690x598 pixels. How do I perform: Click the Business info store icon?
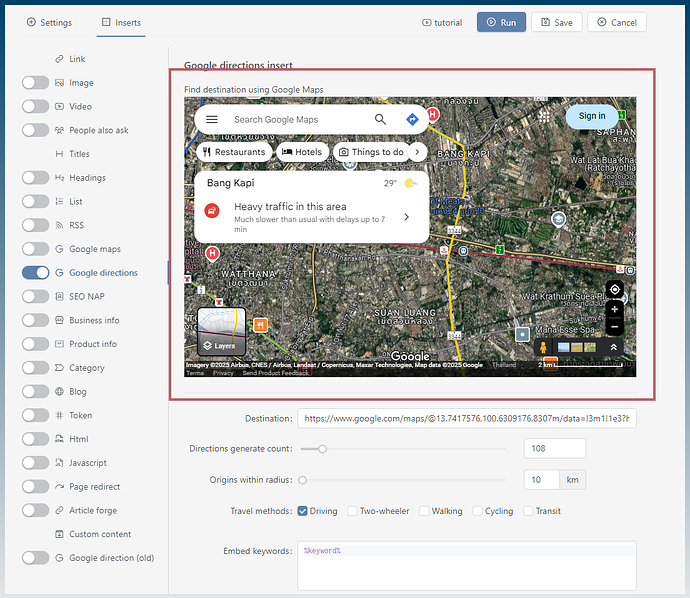click(x=59, y=320)
